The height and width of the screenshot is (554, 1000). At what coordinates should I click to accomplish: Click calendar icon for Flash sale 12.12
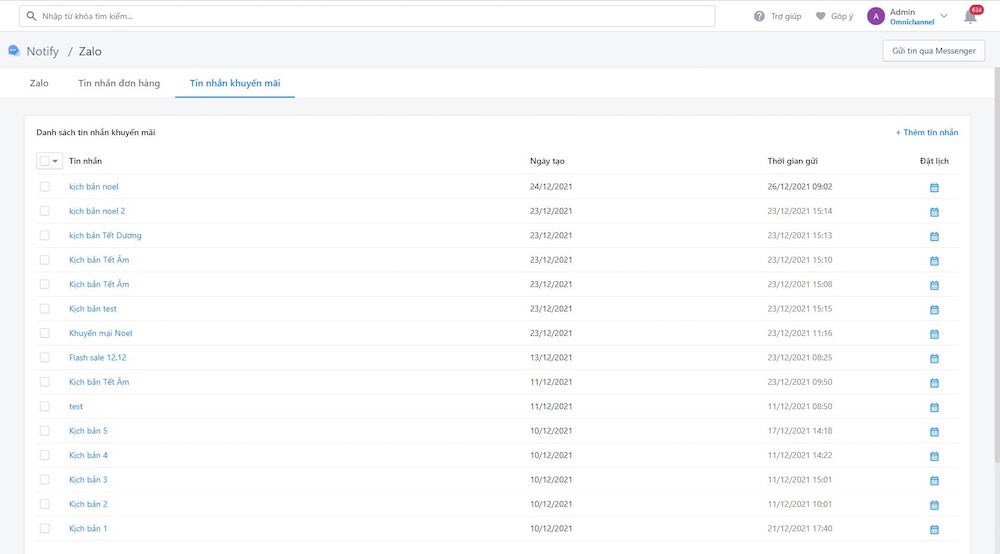[x=934, y=358]
